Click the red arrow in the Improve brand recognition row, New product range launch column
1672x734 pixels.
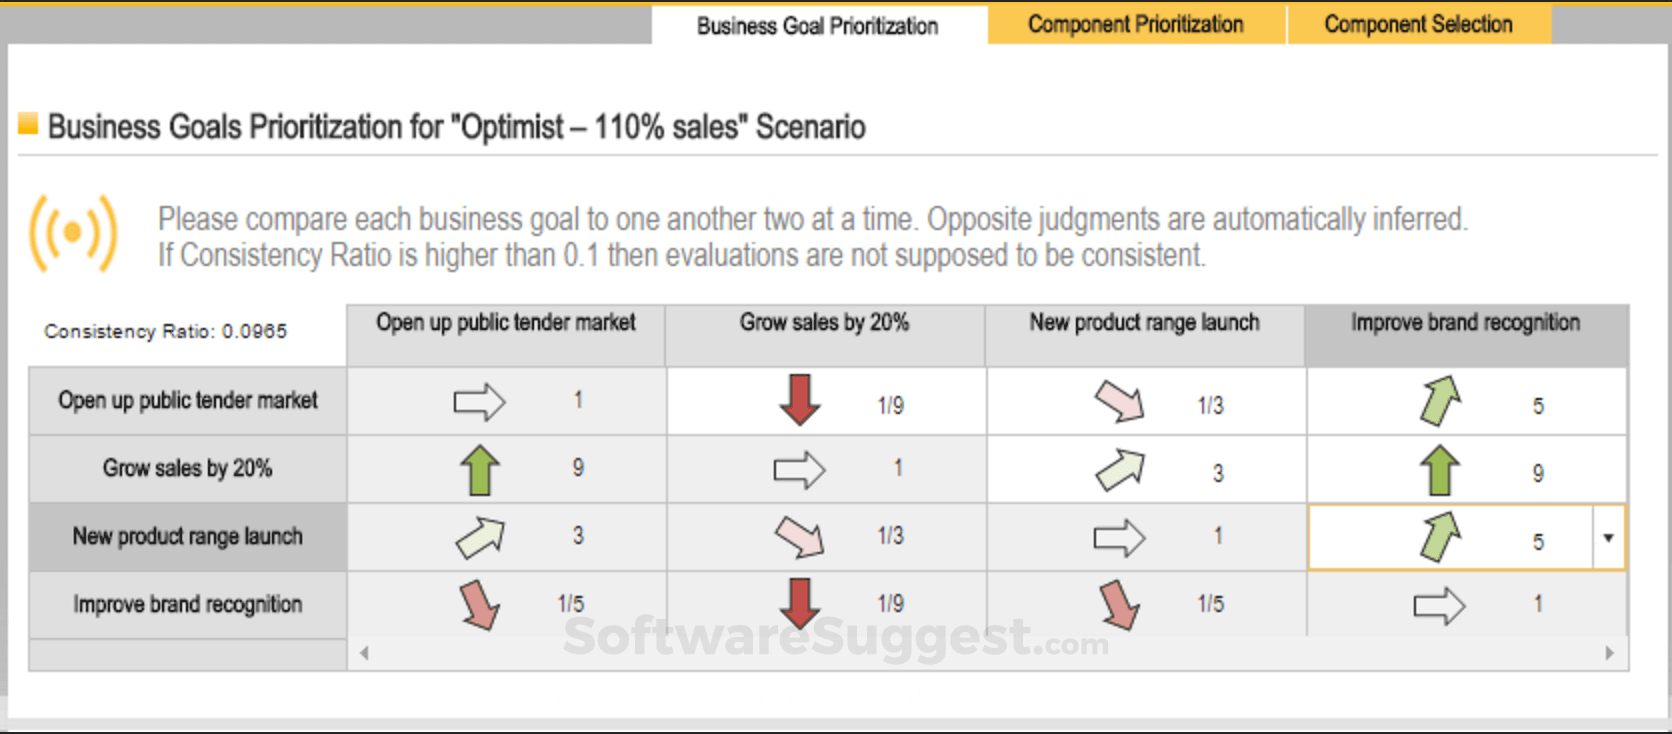(x=1119, y=605)
